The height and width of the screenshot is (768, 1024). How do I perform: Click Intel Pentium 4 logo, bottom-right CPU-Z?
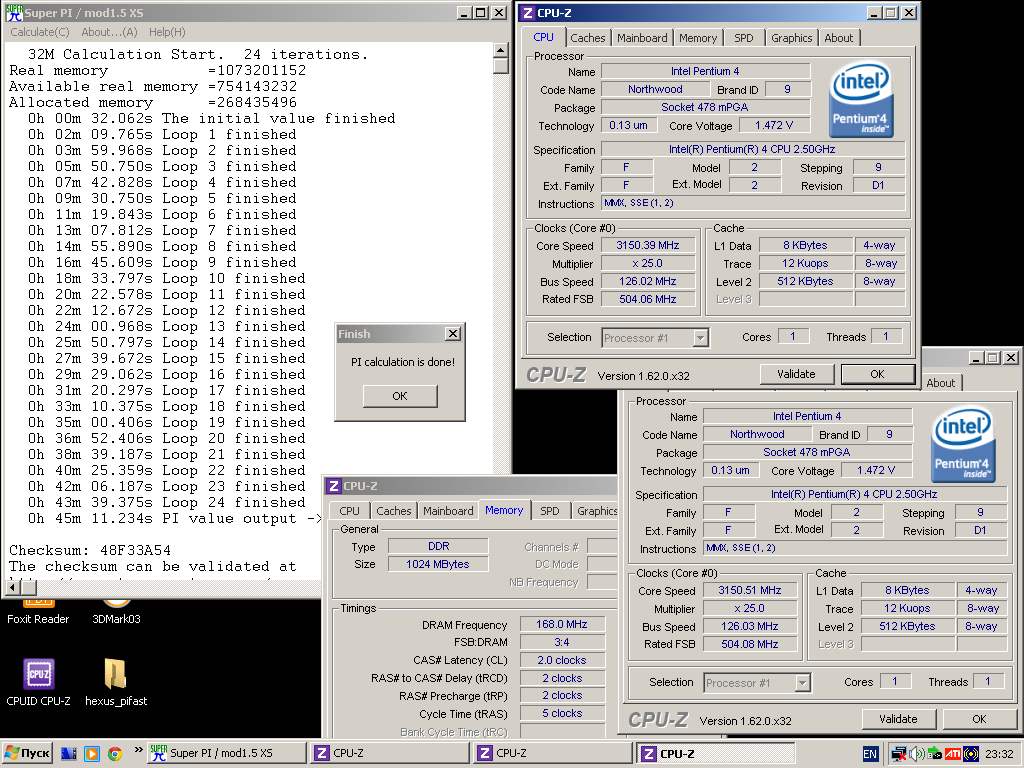pos(963,444)
